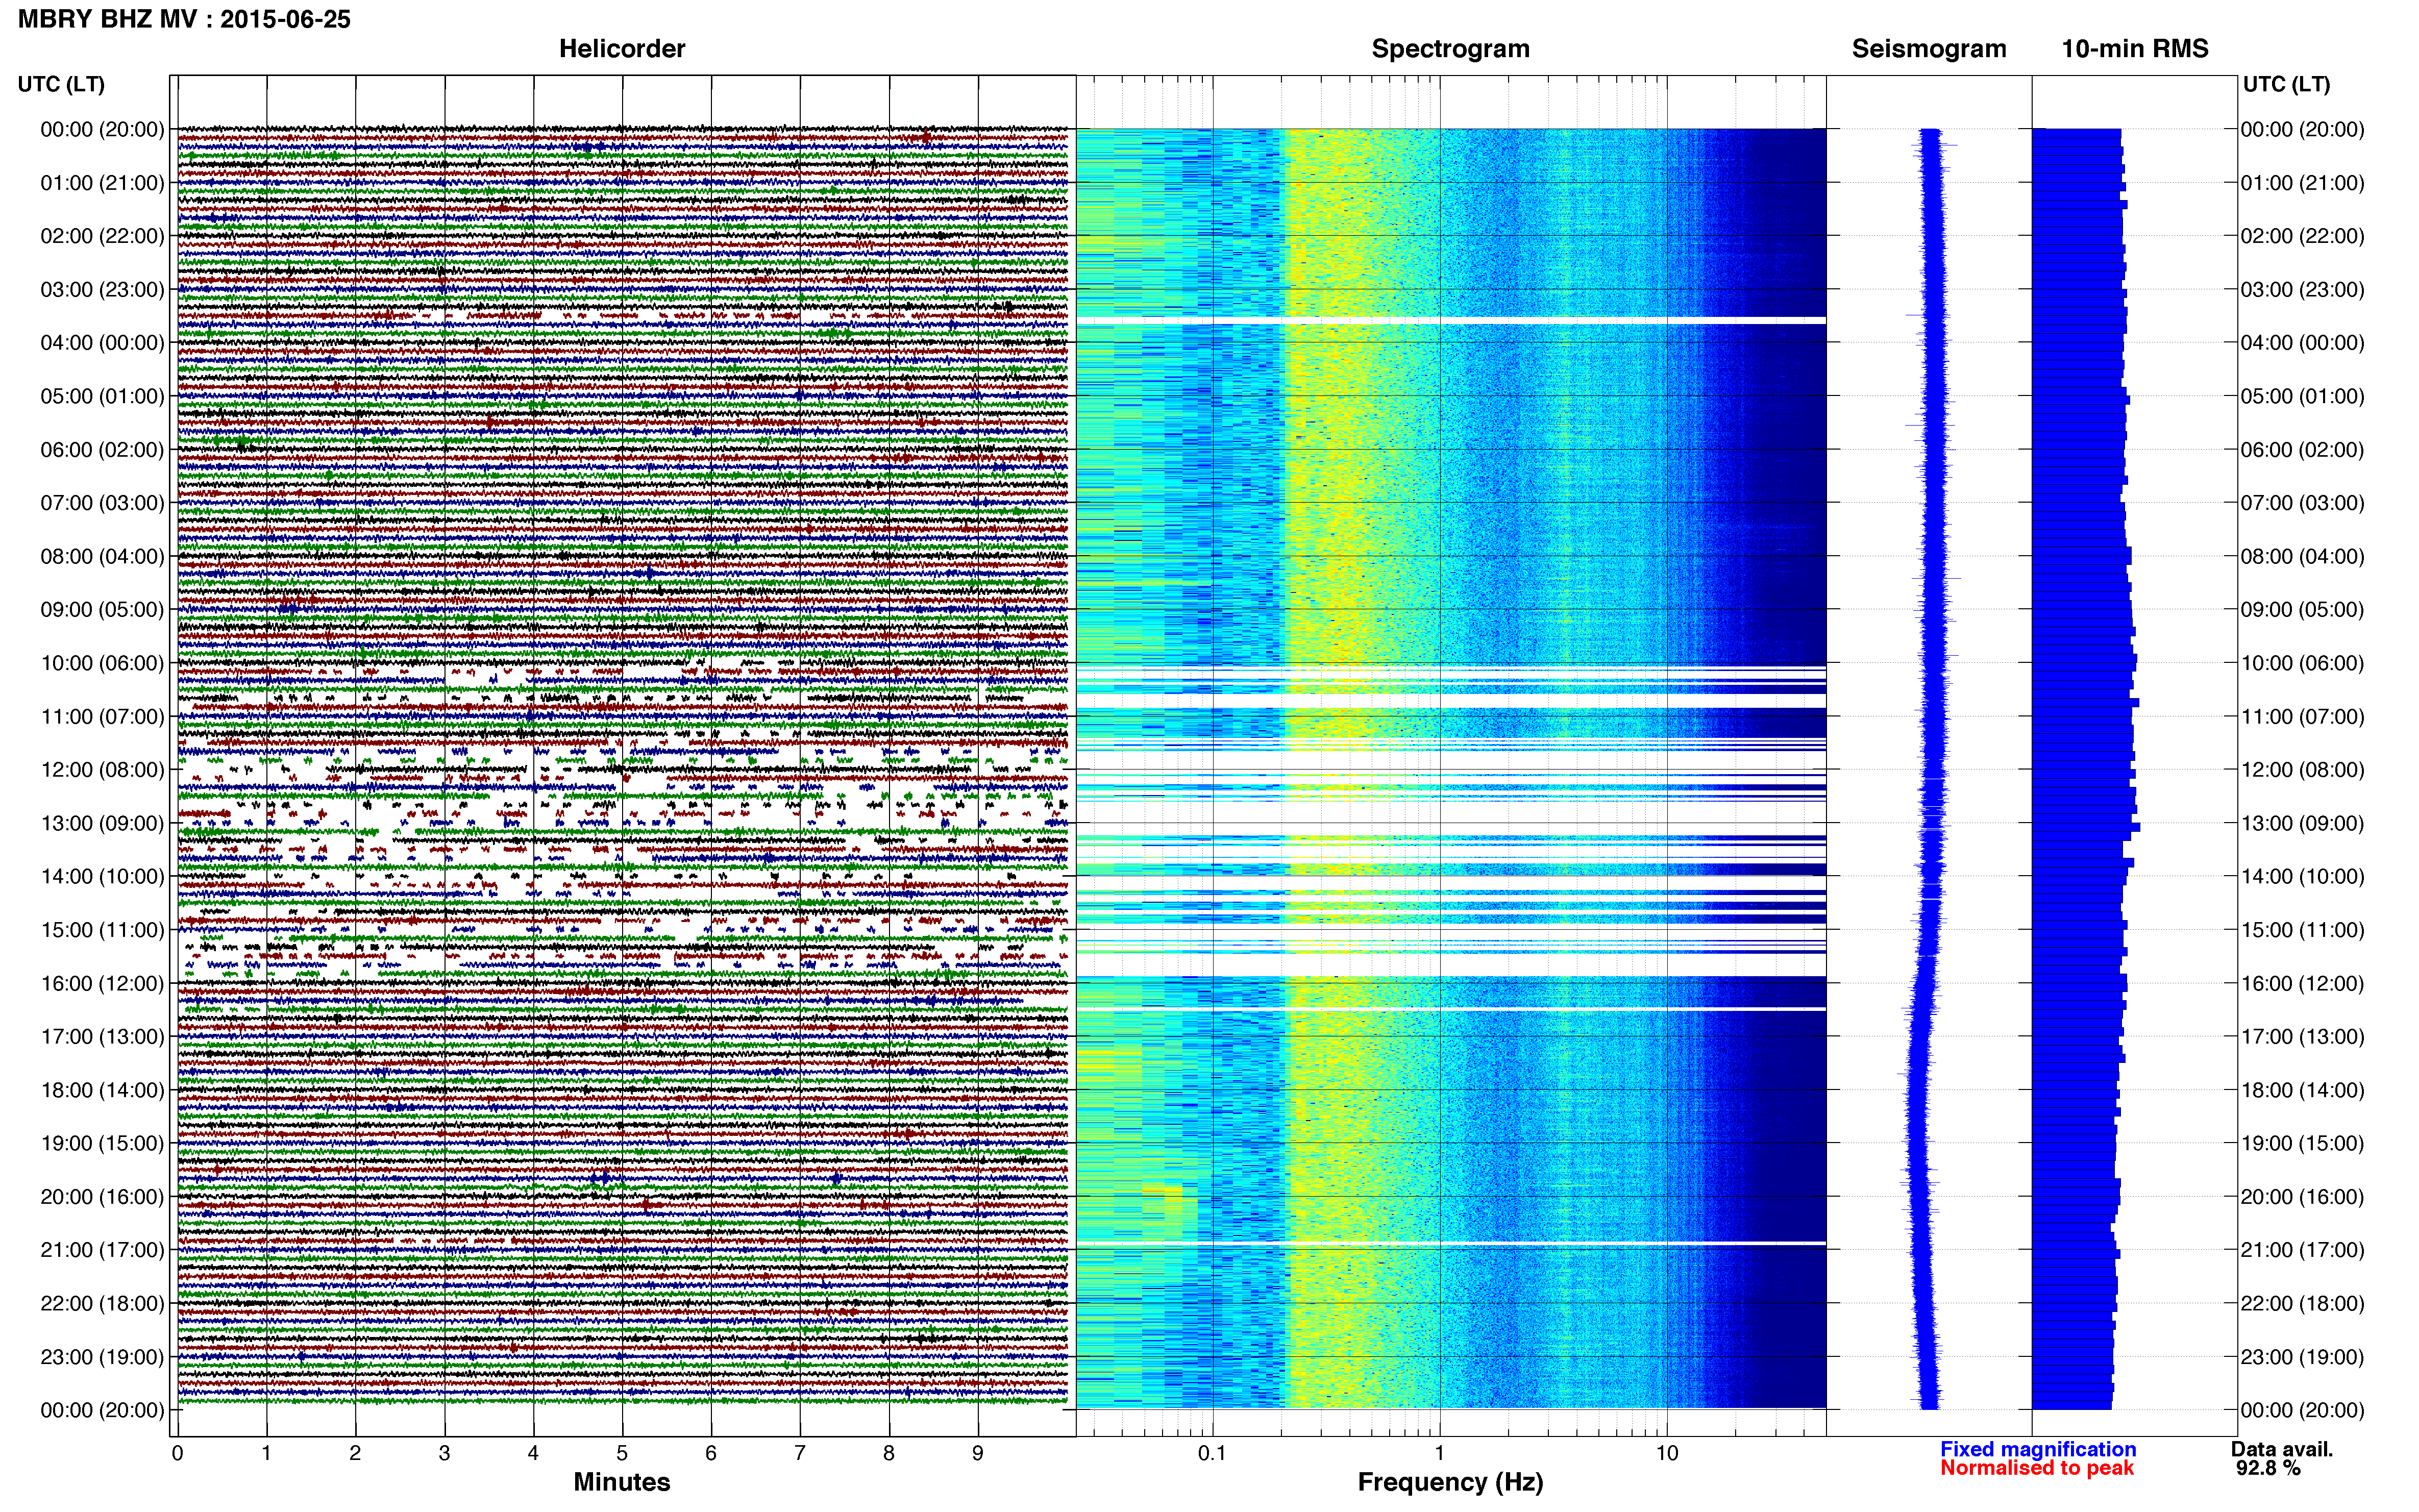Image resolution: width=2419 pixels, height=1512 pixels.
Task: Click 15:00 (11:00) on the RMS time axis
Action: click(x=2302, y=930)
